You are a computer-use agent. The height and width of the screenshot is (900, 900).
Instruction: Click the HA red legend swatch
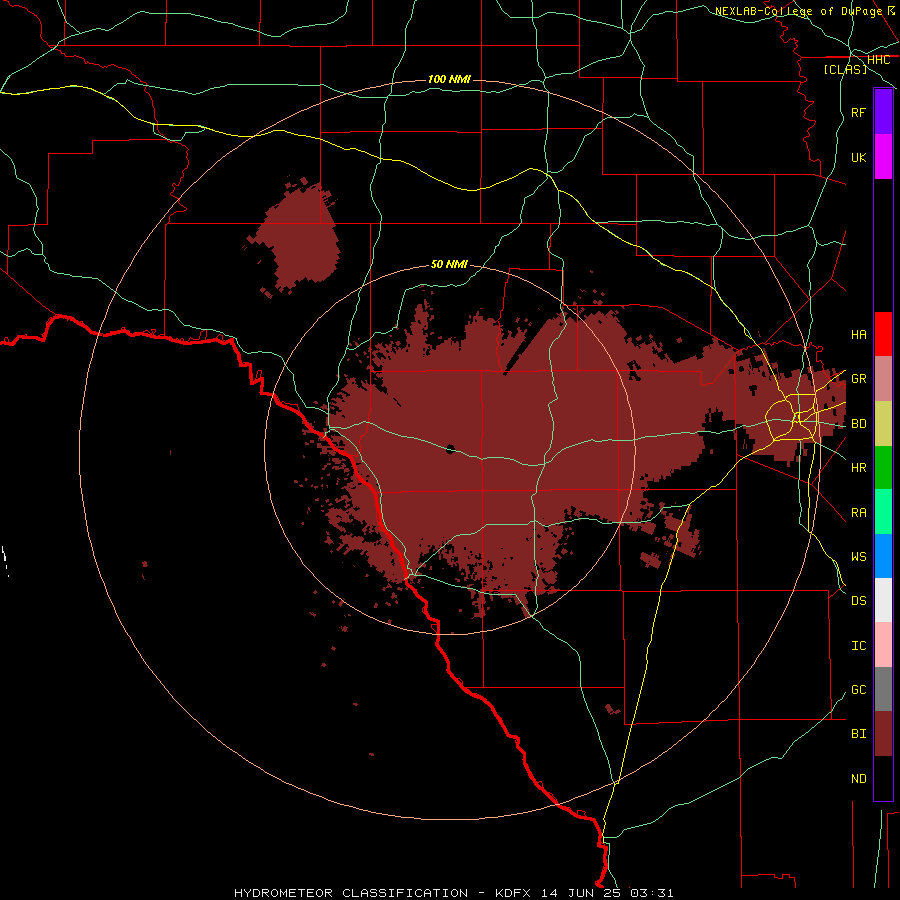click(x=883, y=334)
